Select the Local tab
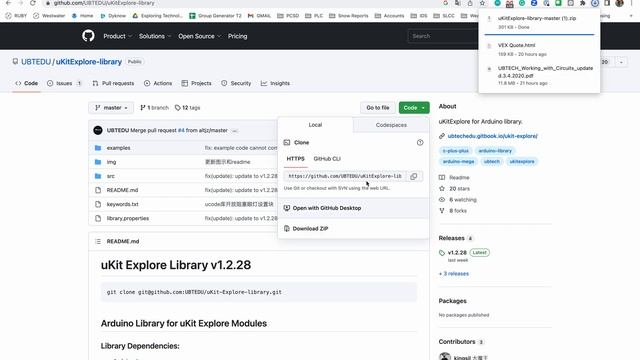 click(x=315, y=125)
